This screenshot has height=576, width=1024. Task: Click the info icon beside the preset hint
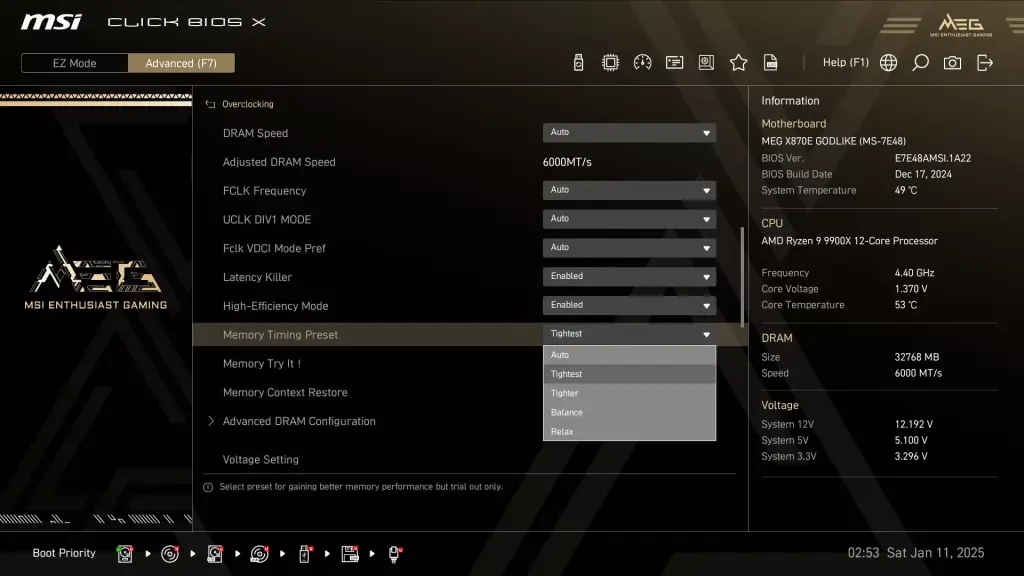click(x=208, y=487)
